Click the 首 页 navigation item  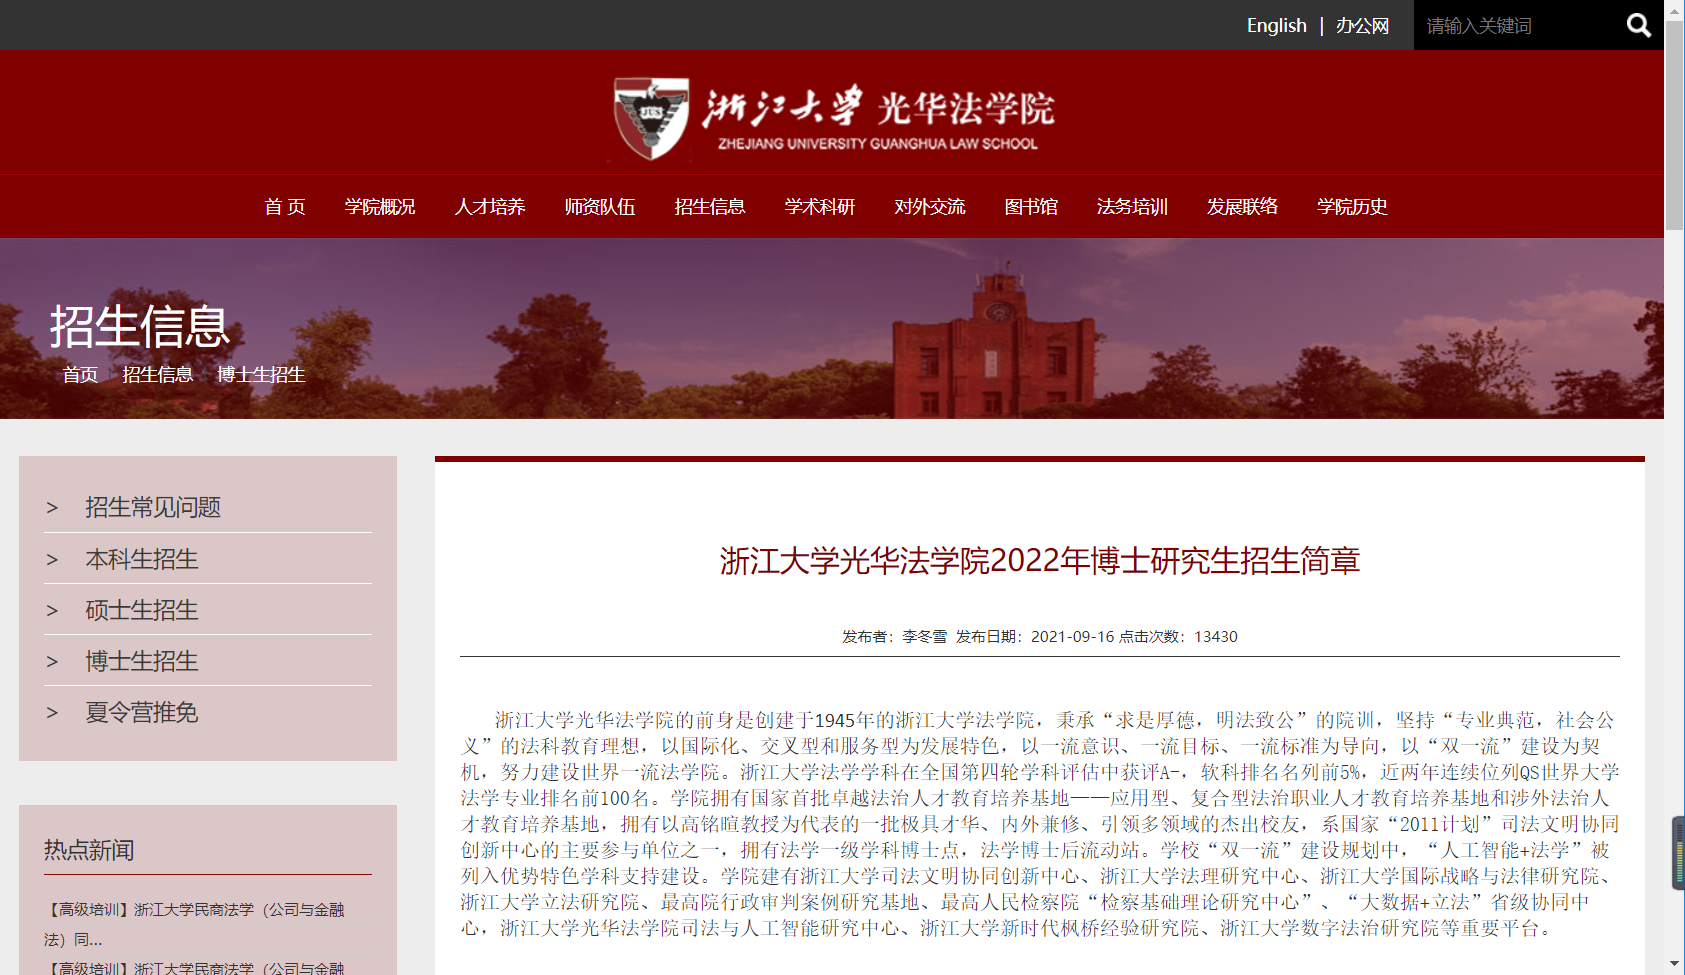284,207
